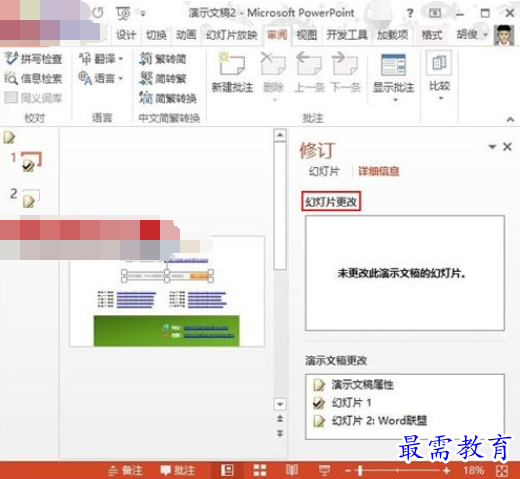Click the selected text box on the slide
The image size is (520, 479).
[x=167, y=276]
